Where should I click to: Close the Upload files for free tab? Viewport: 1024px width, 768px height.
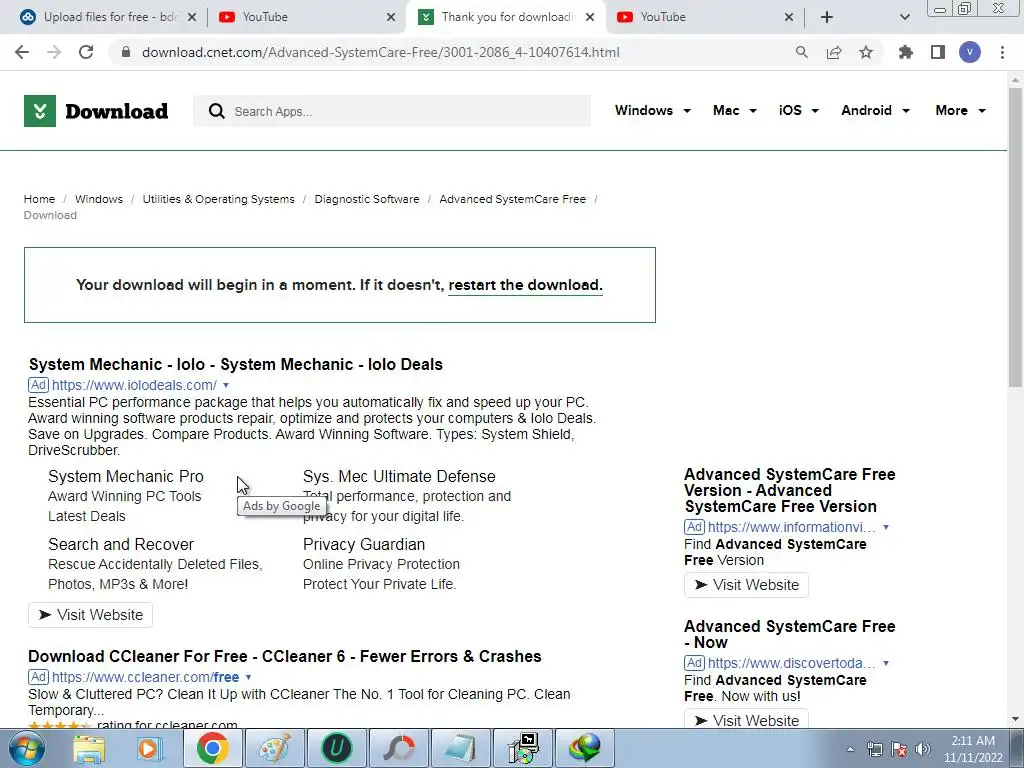(192, 17)
